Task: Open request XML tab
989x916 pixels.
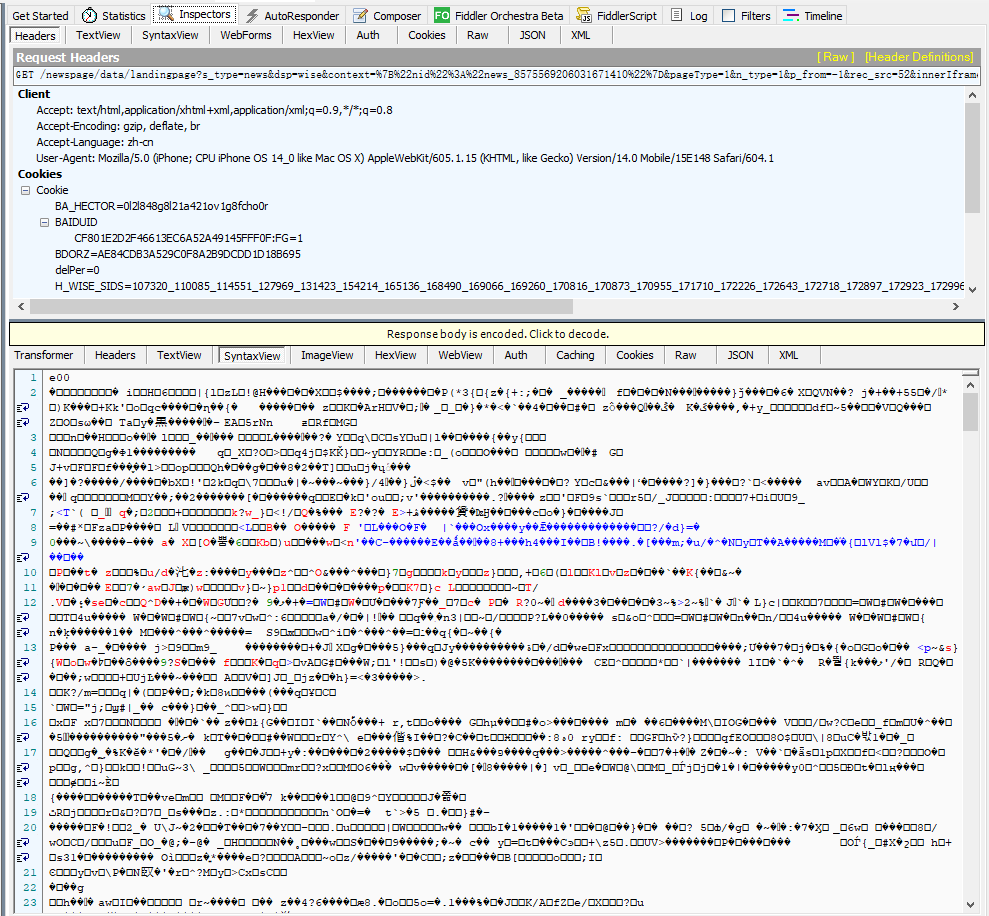Action: click(580, 35)
